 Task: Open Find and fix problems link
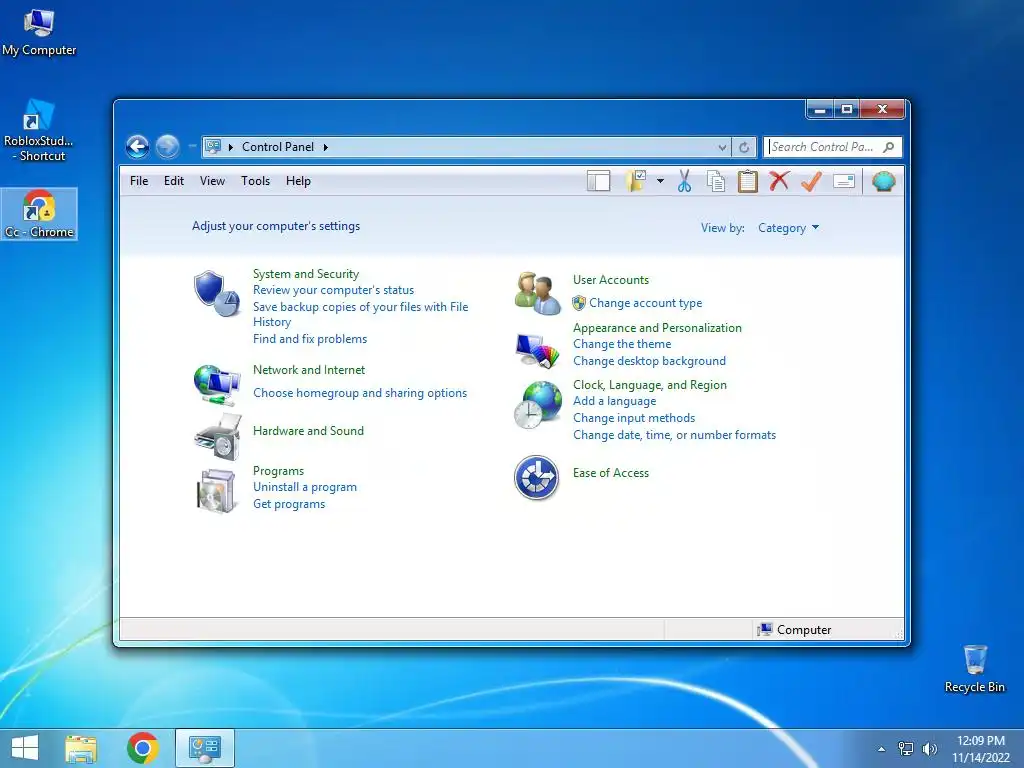coord(310,339)
